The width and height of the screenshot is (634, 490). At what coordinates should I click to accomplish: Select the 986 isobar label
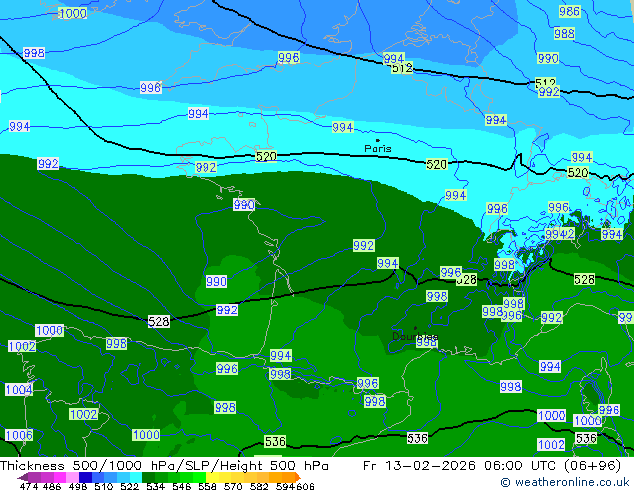569,11
